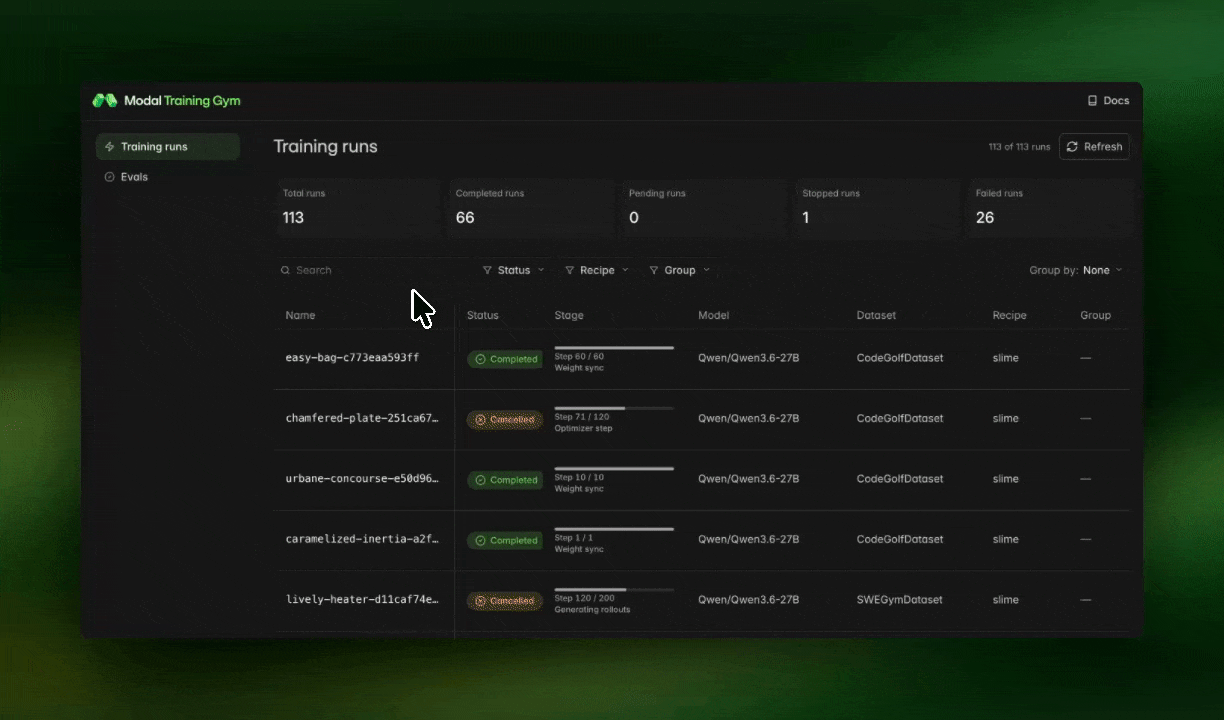Screen dimensions: 1224x720
Task: Click Optimizer step stage label
Action: point(583,429)
